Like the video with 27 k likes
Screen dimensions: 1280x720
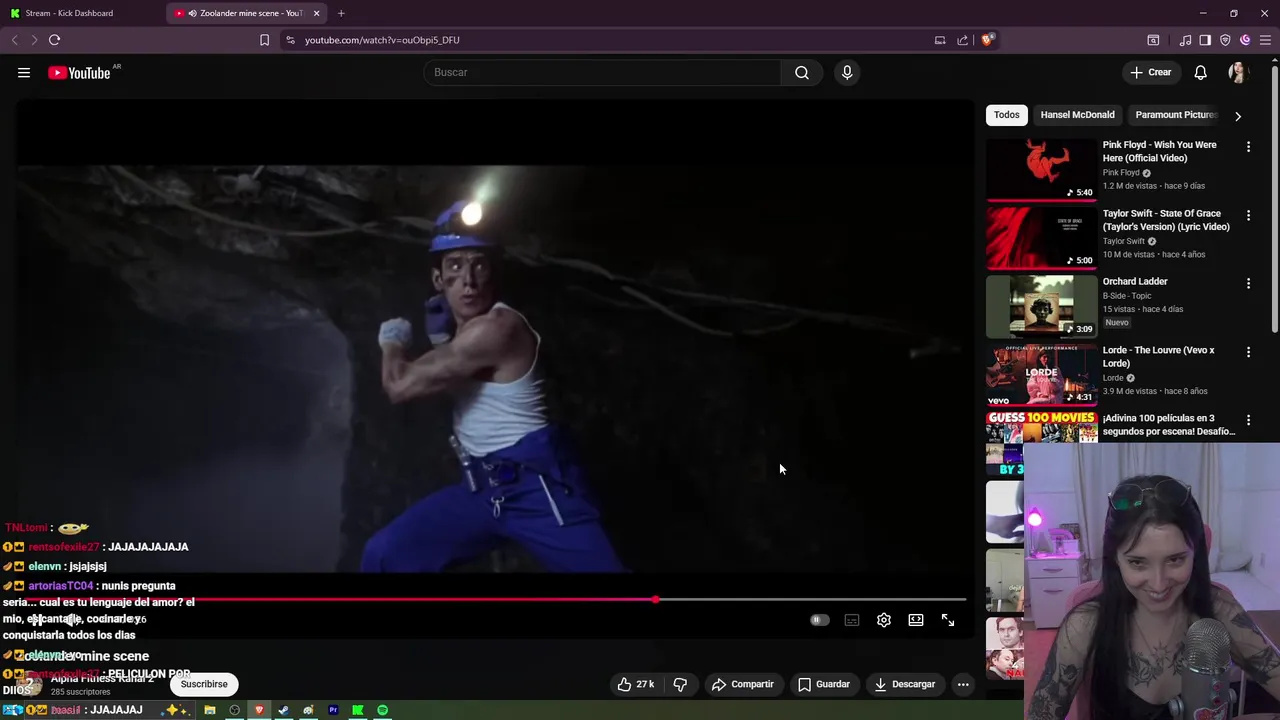point(636,684)
